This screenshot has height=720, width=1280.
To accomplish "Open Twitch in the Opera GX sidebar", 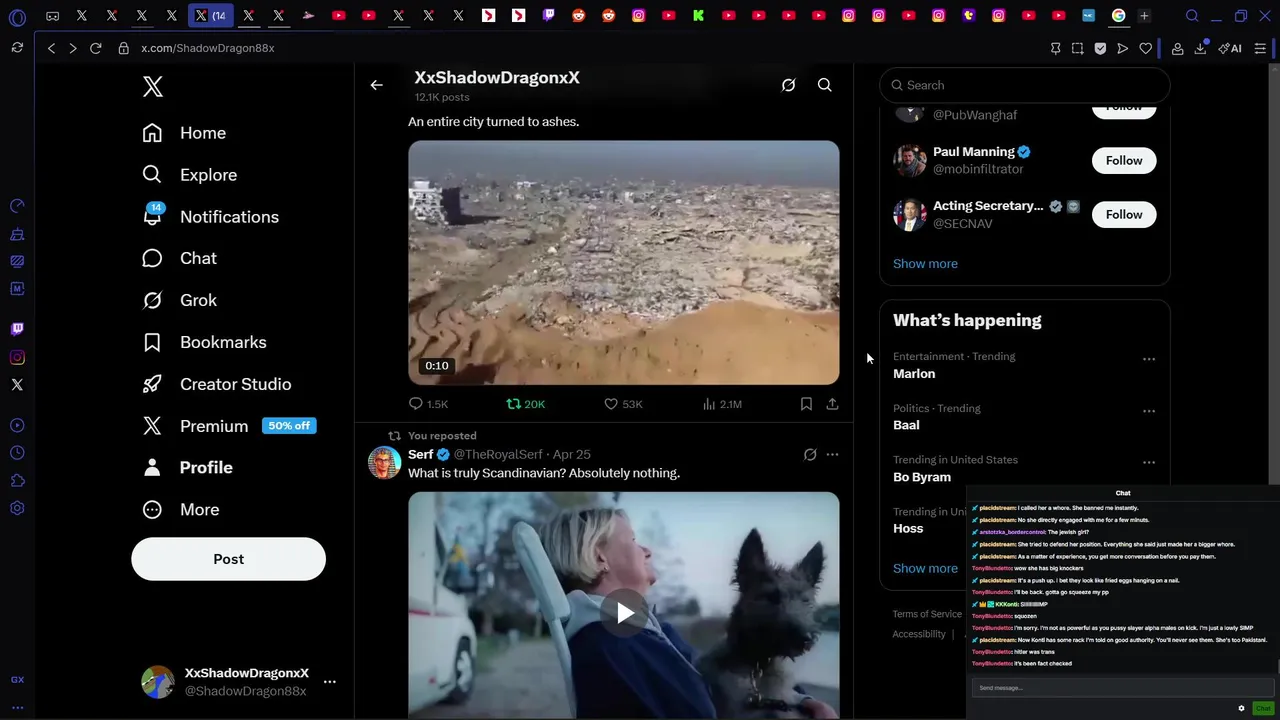I will pos(17,329).
